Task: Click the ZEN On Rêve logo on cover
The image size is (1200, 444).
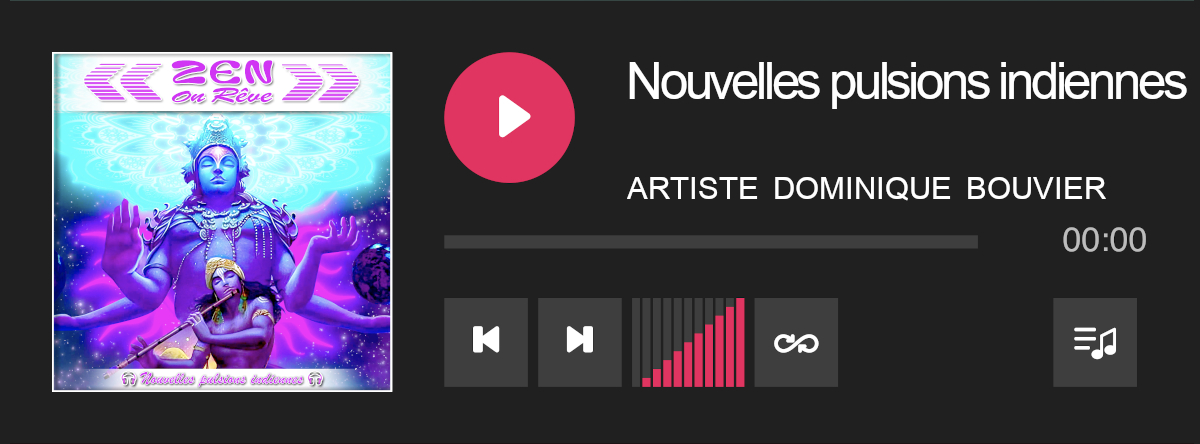Action: click(222, 82)
